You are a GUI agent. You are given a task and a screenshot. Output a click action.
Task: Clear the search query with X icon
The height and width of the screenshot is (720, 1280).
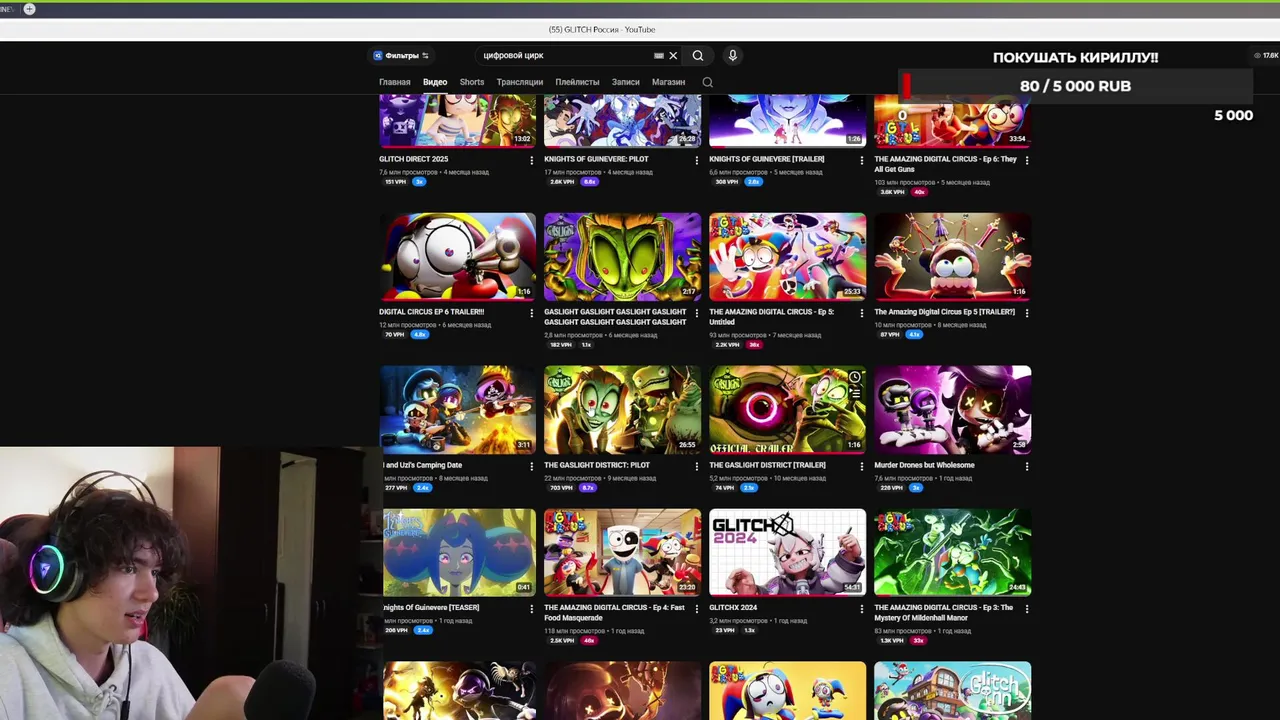(x=673, y=56)
